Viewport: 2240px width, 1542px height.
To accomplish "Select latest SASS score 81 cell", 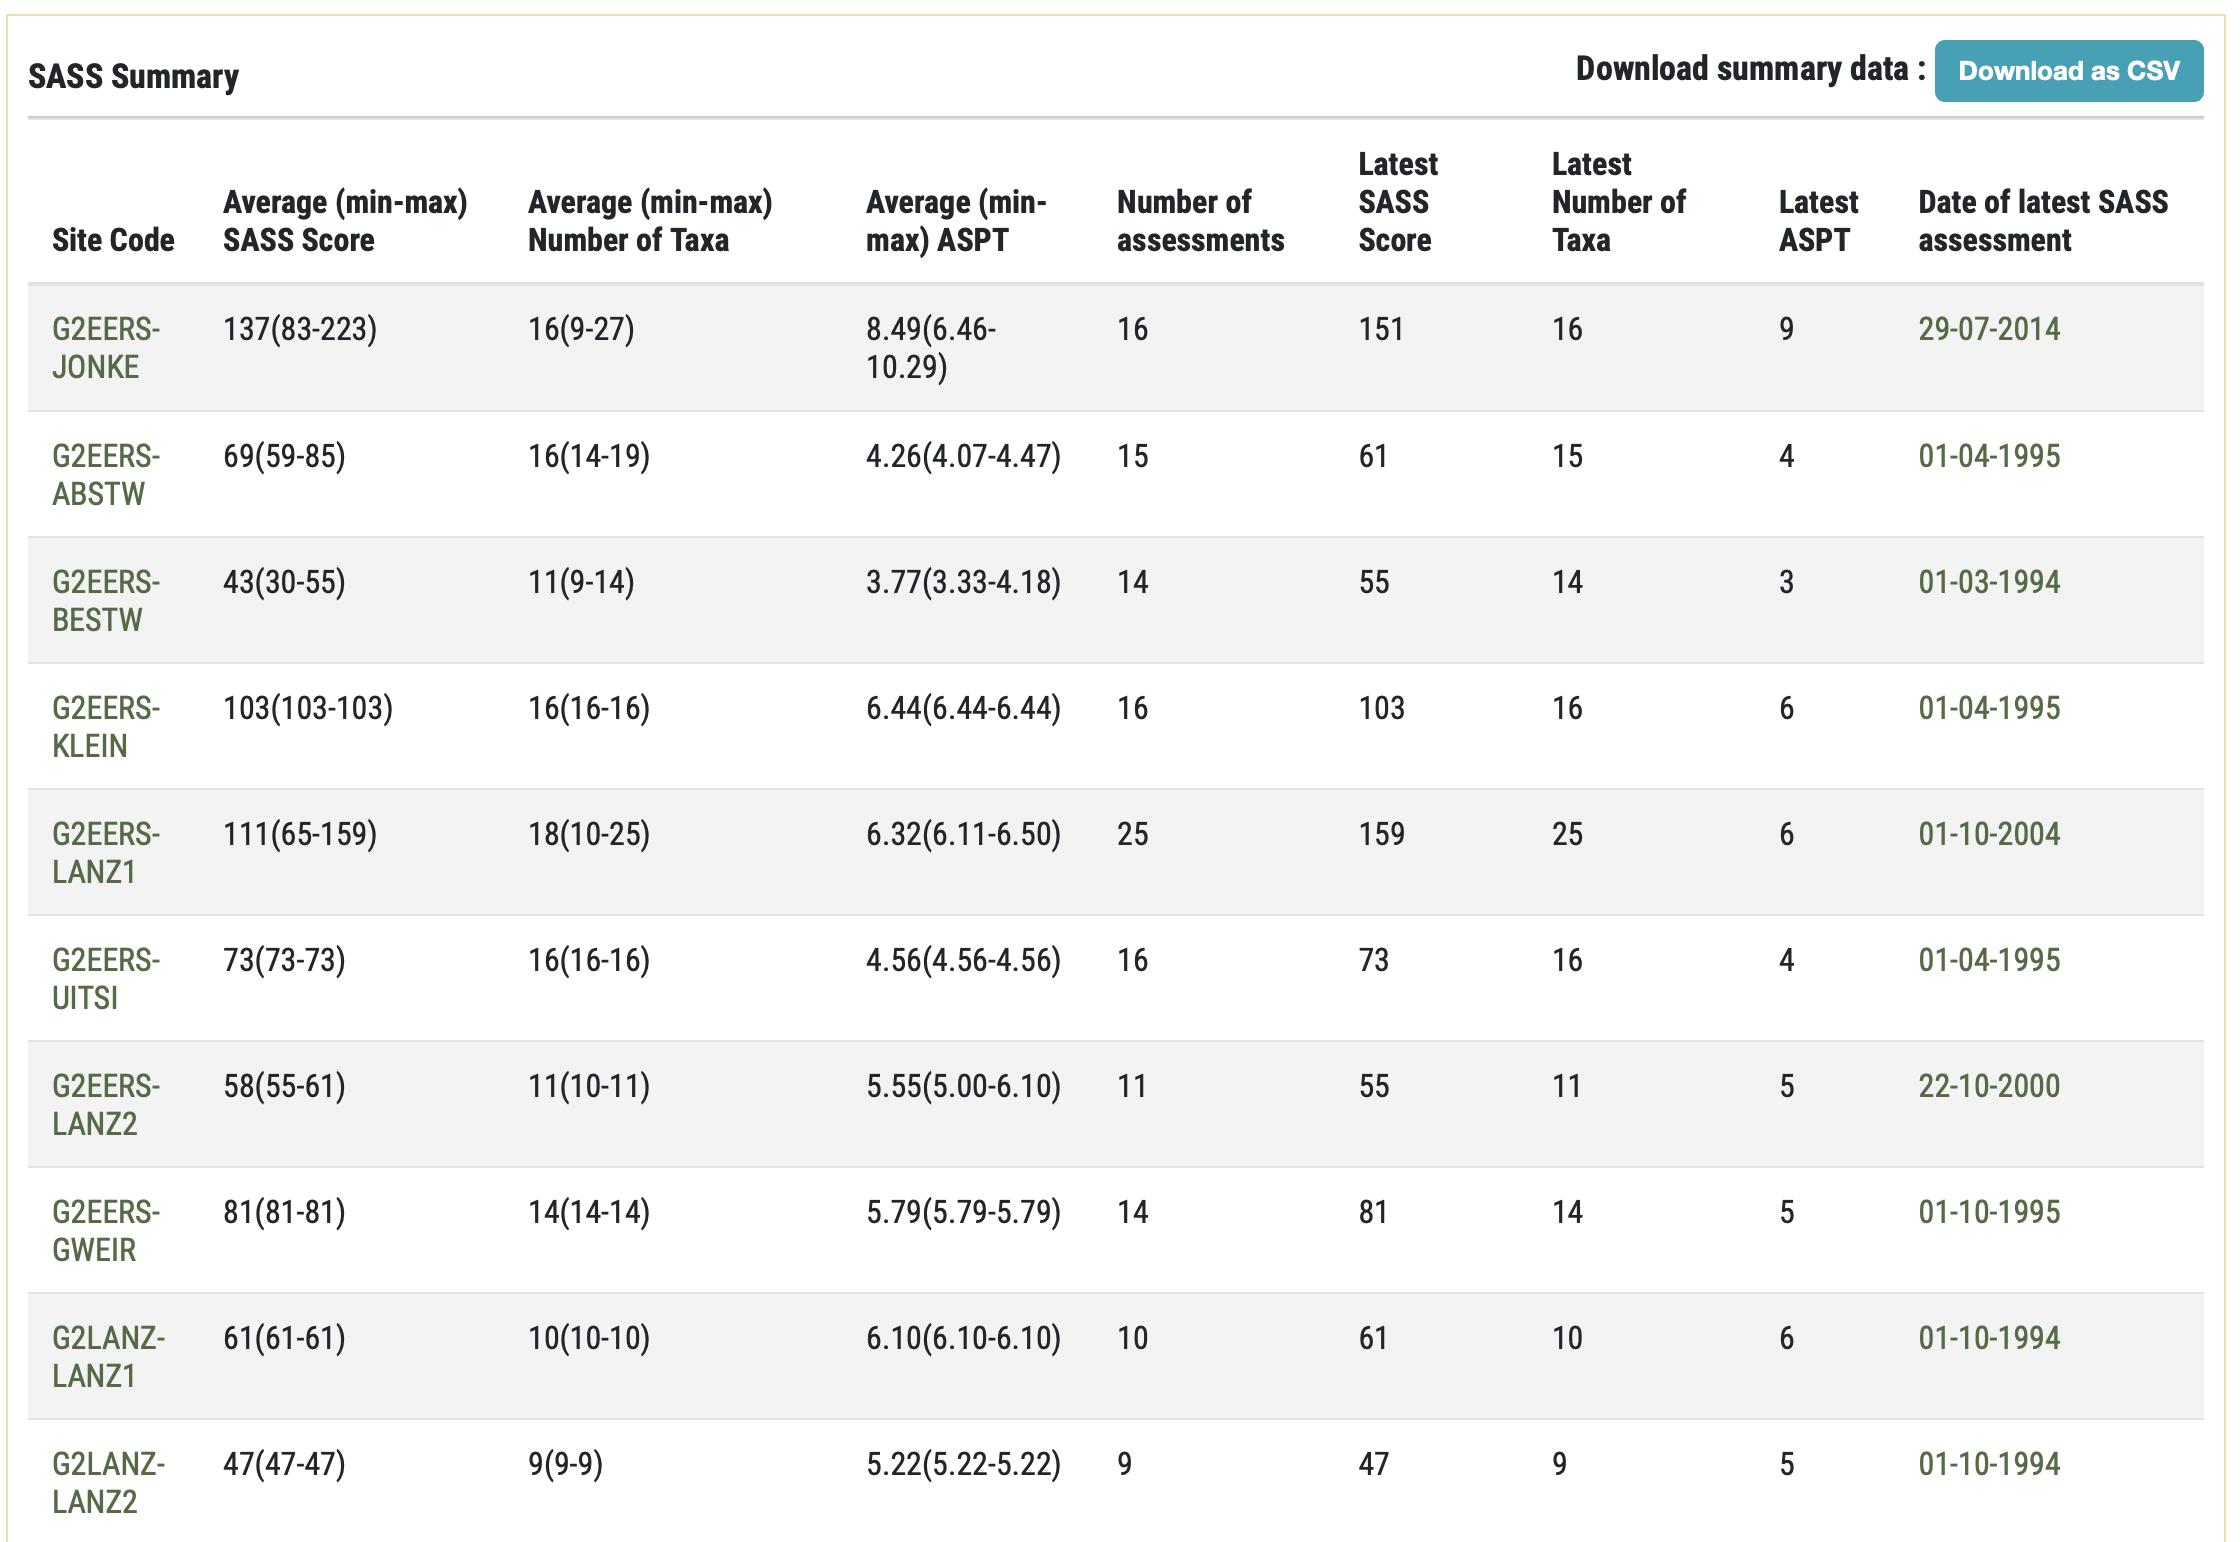I will point(1374,1212).
